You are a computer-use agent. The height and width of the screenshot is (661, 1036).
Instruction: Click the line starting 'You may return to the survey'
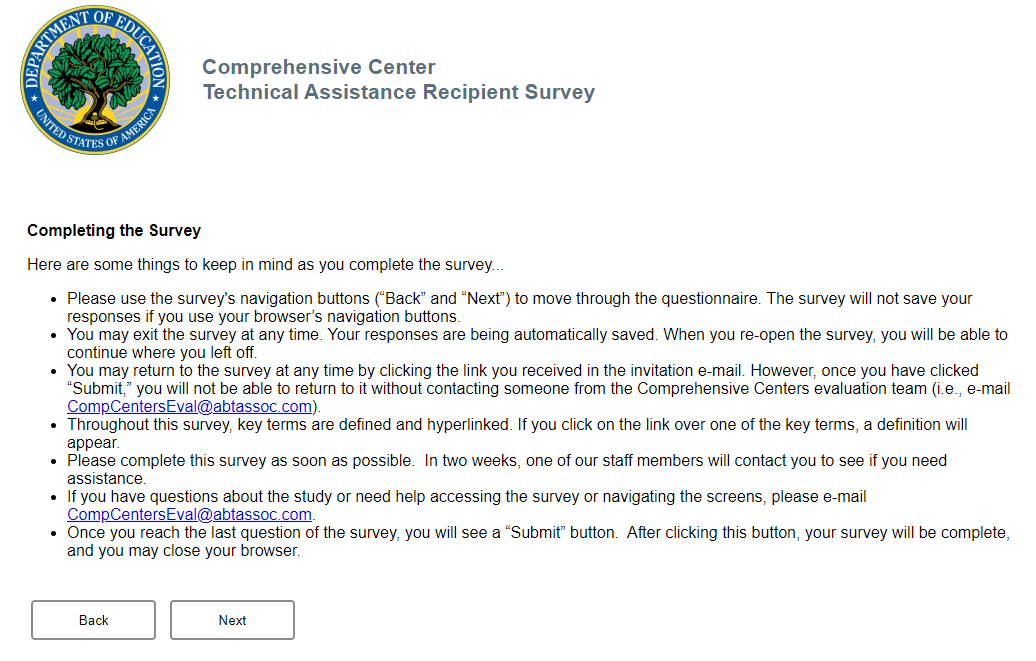522,371
